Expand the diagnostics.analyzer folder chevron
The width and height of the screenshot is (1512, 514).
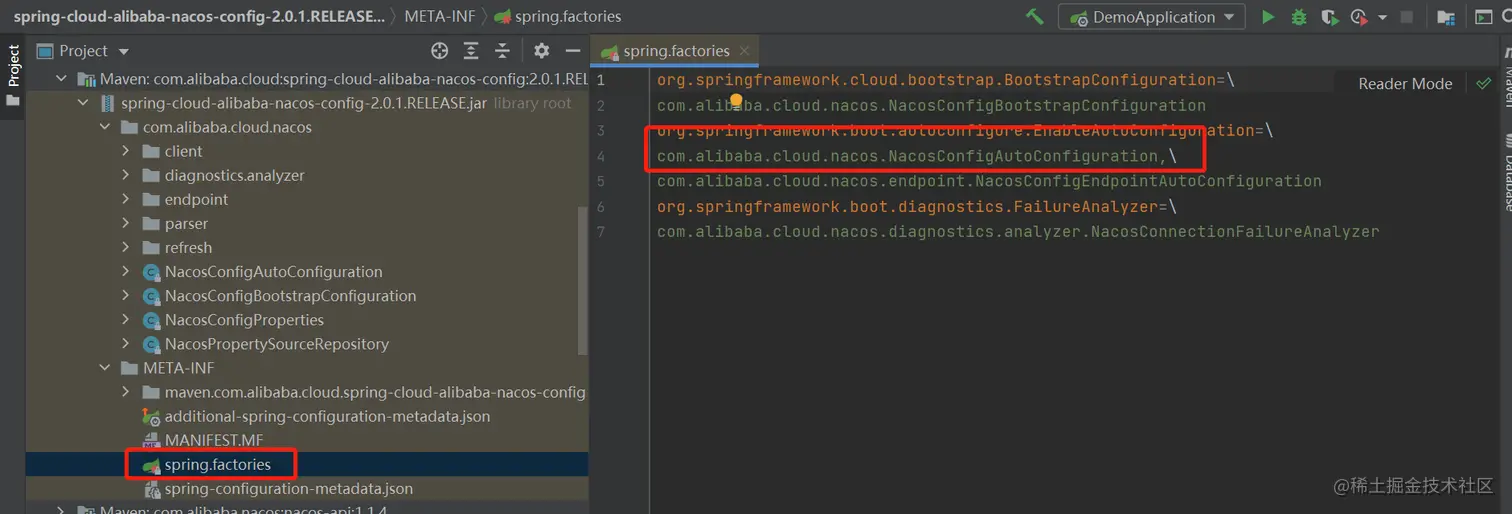[x=126, y=175]
